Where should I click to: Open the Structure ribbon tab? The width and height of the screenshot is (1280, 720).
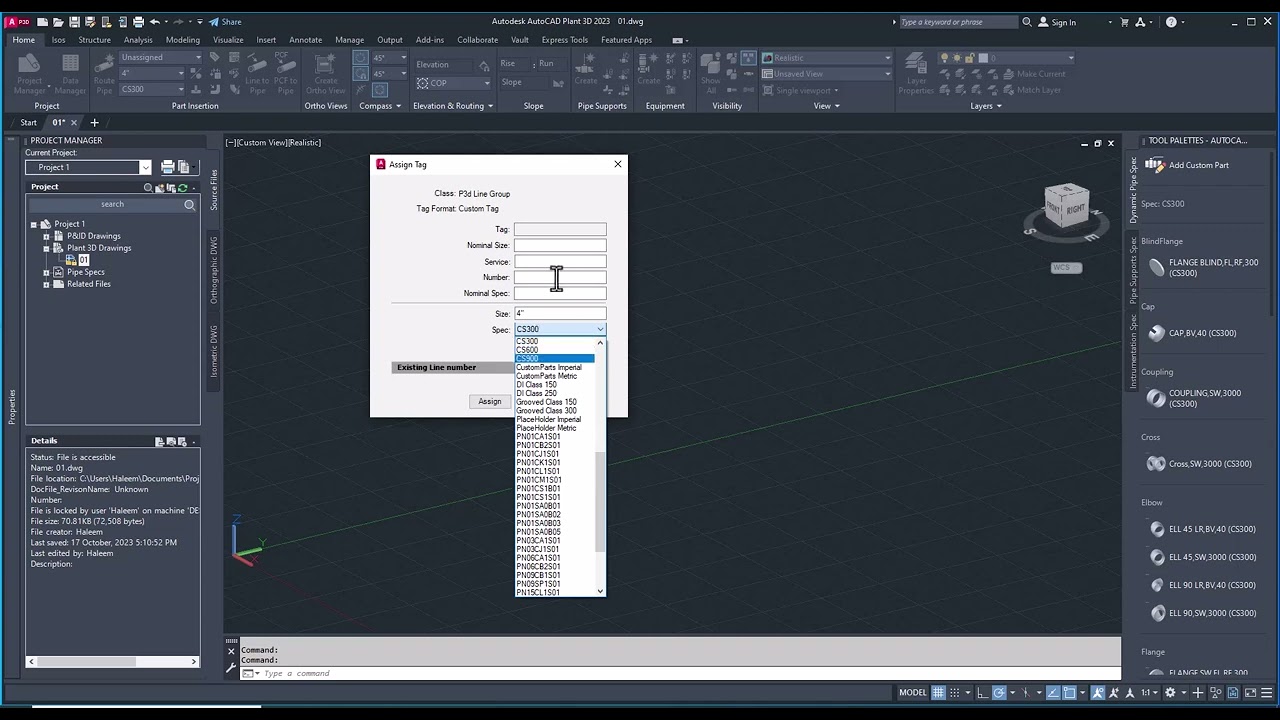(x=95, y=40)
